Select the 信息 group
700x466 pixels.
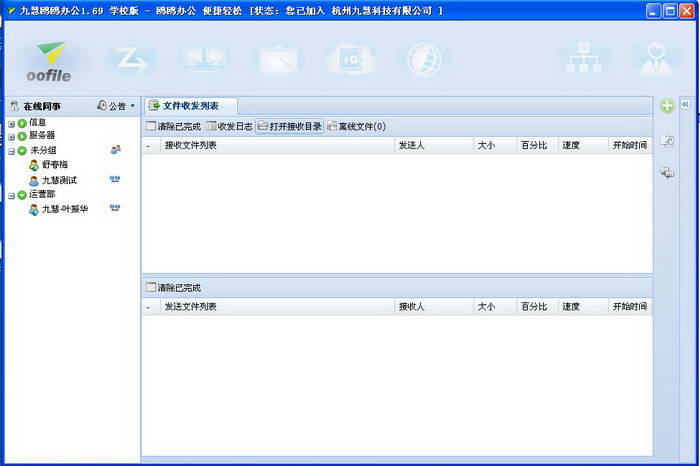(38, 123)
